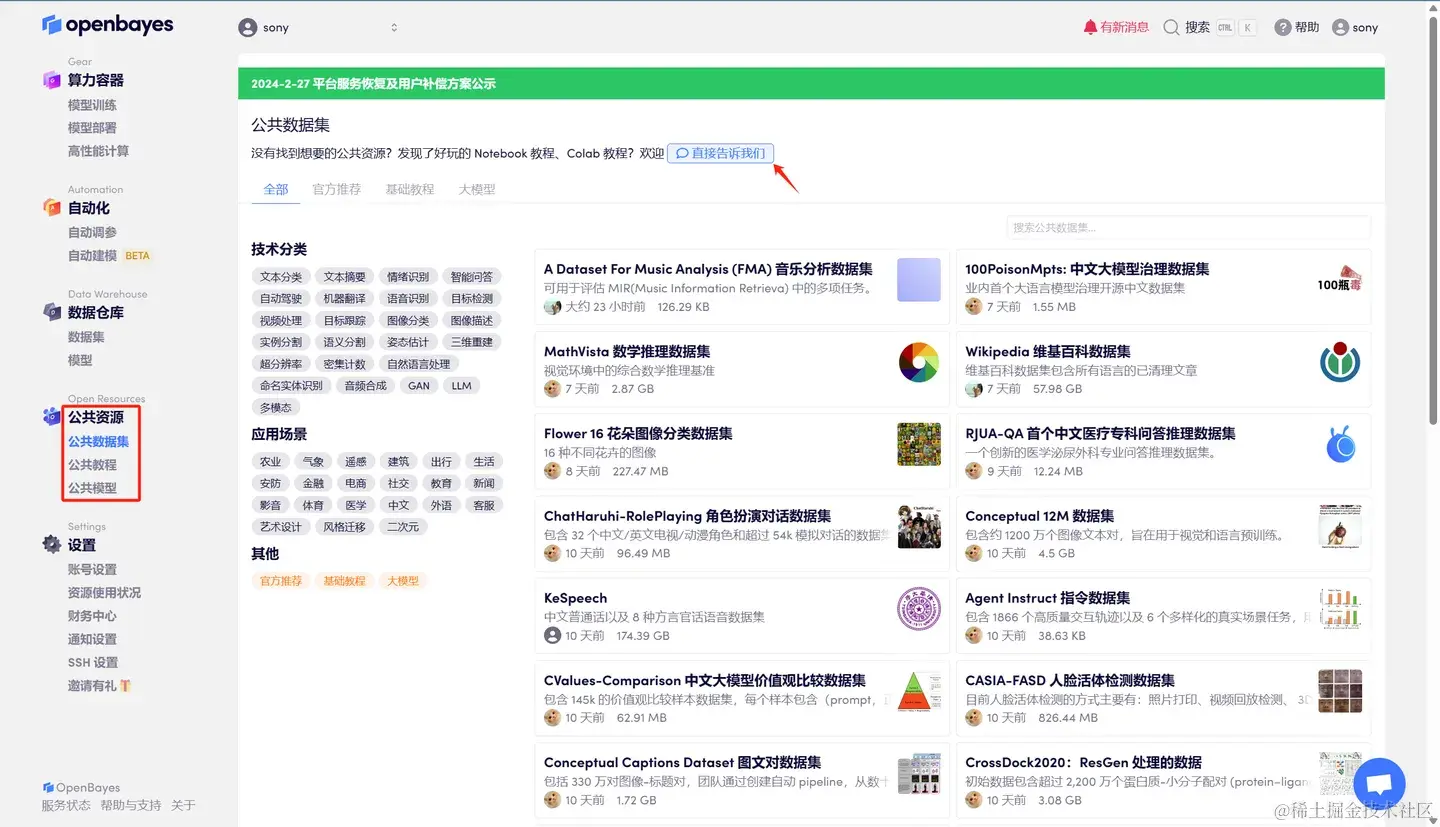The height and width of the screenshot is (827, 1440).
Task: Switch to the 全部 tab
Action: click(x=276, y=189)
